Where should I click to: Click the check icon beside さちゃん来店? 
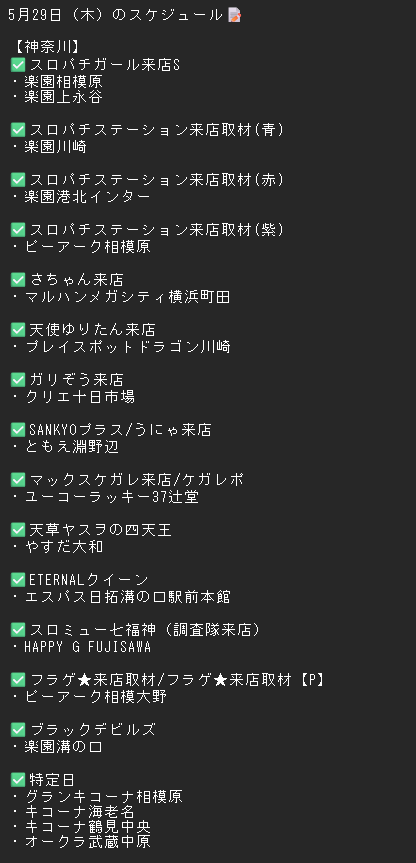18,280
